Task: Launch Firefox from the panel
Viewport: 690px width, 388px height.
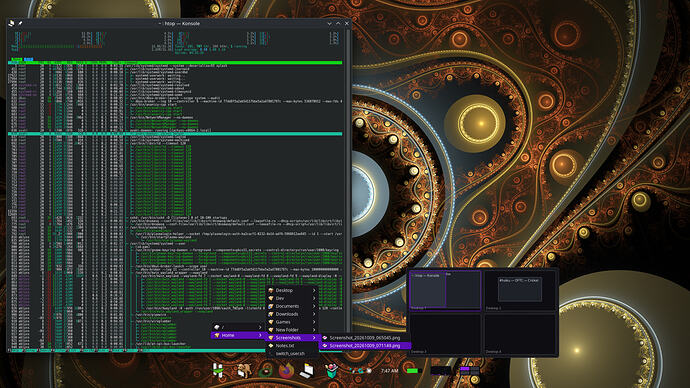Action: click(x=286, y=371)
